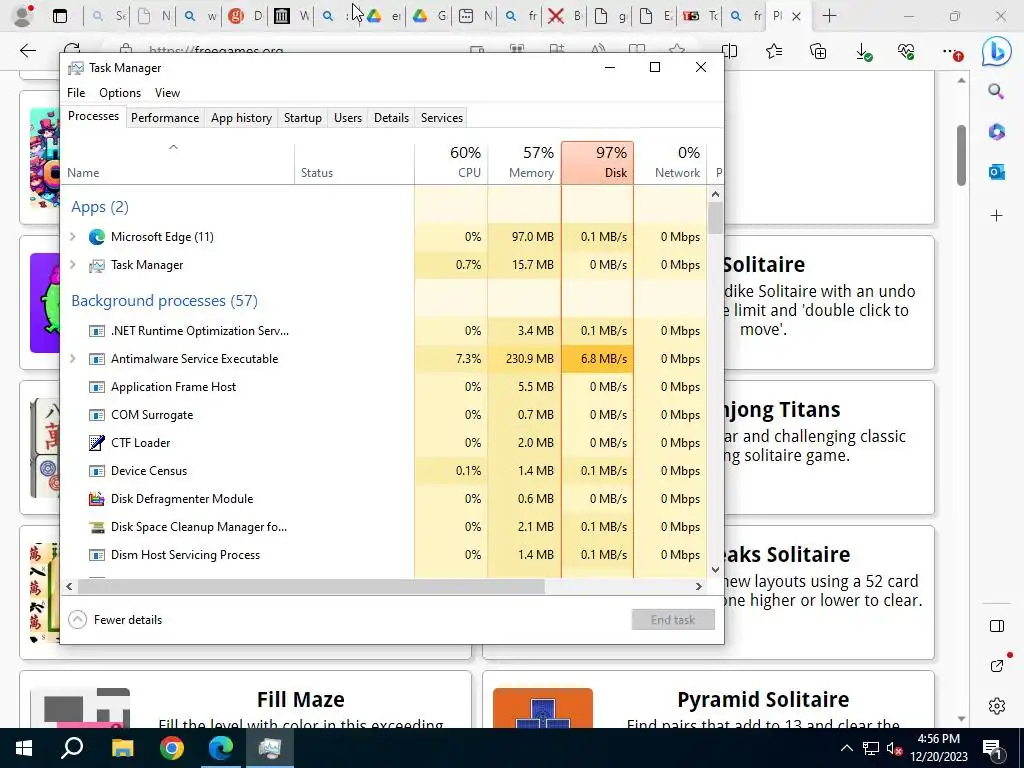Expand the Antimalware Service Executable entry
The width and height of the screenshot is (1024, 768).
(x=72, y=359)
